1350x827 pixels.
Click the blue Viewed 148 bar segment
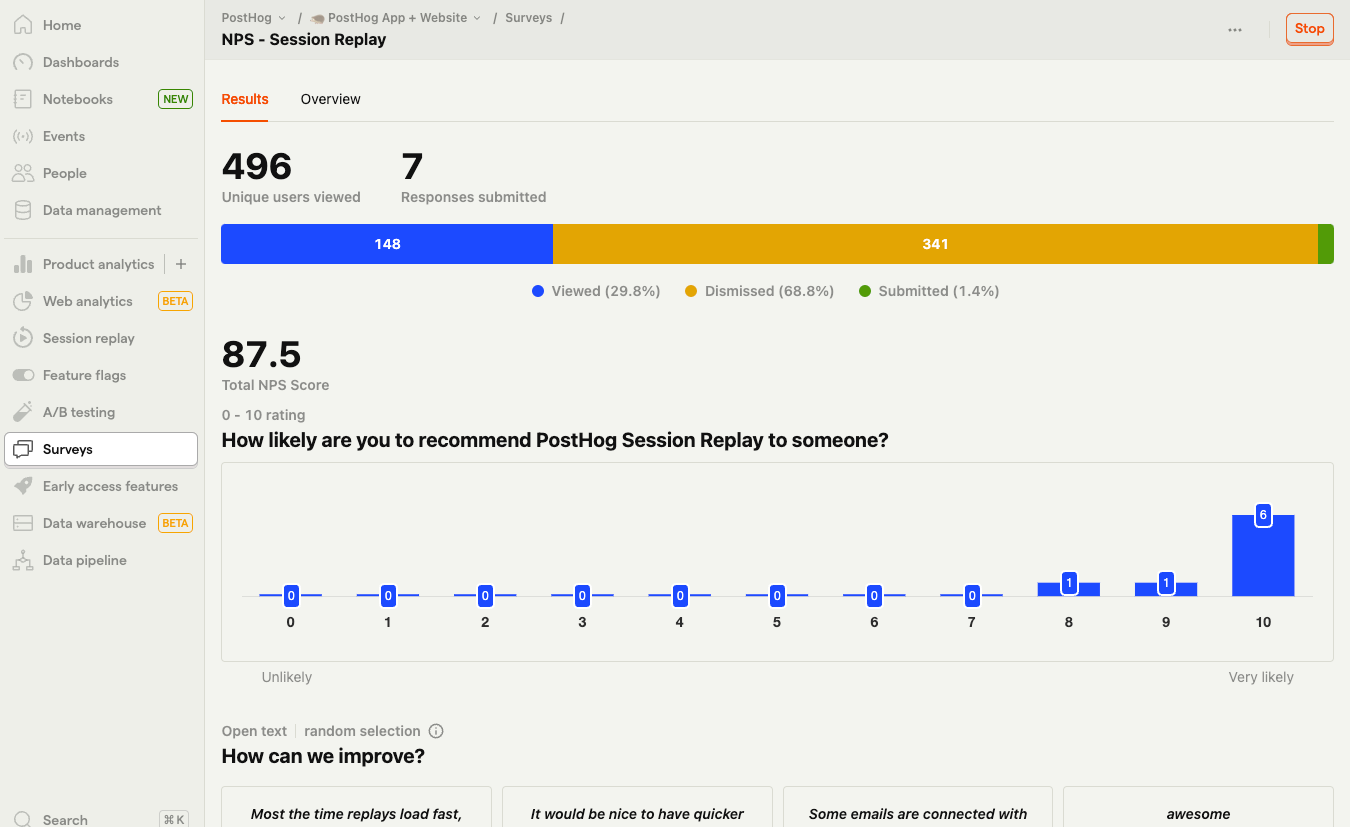(387, 244)
